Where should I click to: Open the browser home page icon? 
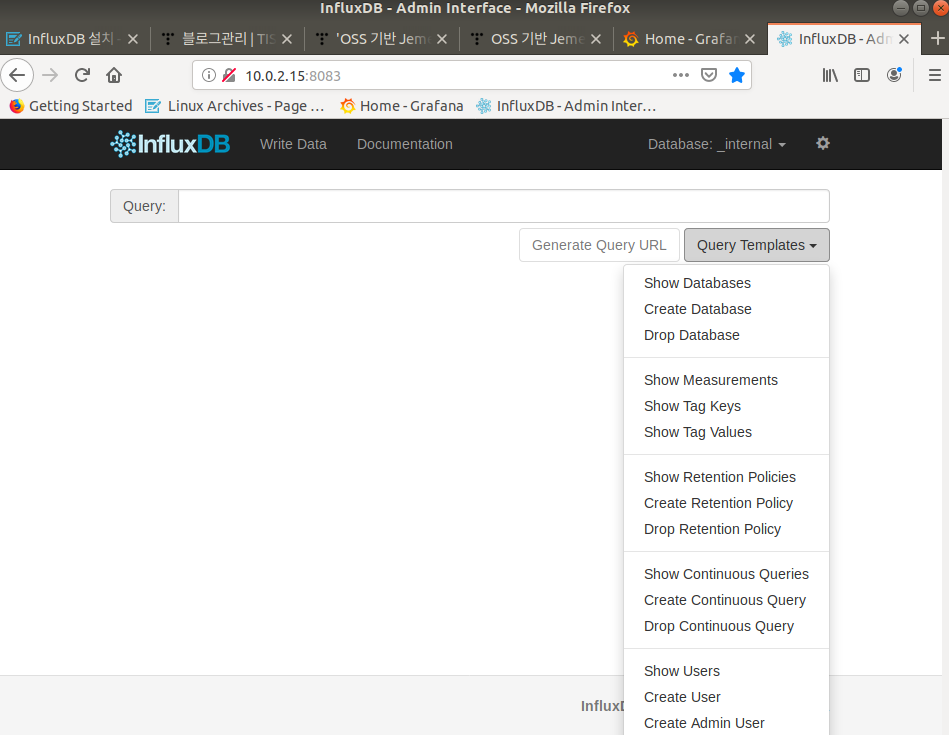pyautogui.click(x=114, y=75)
